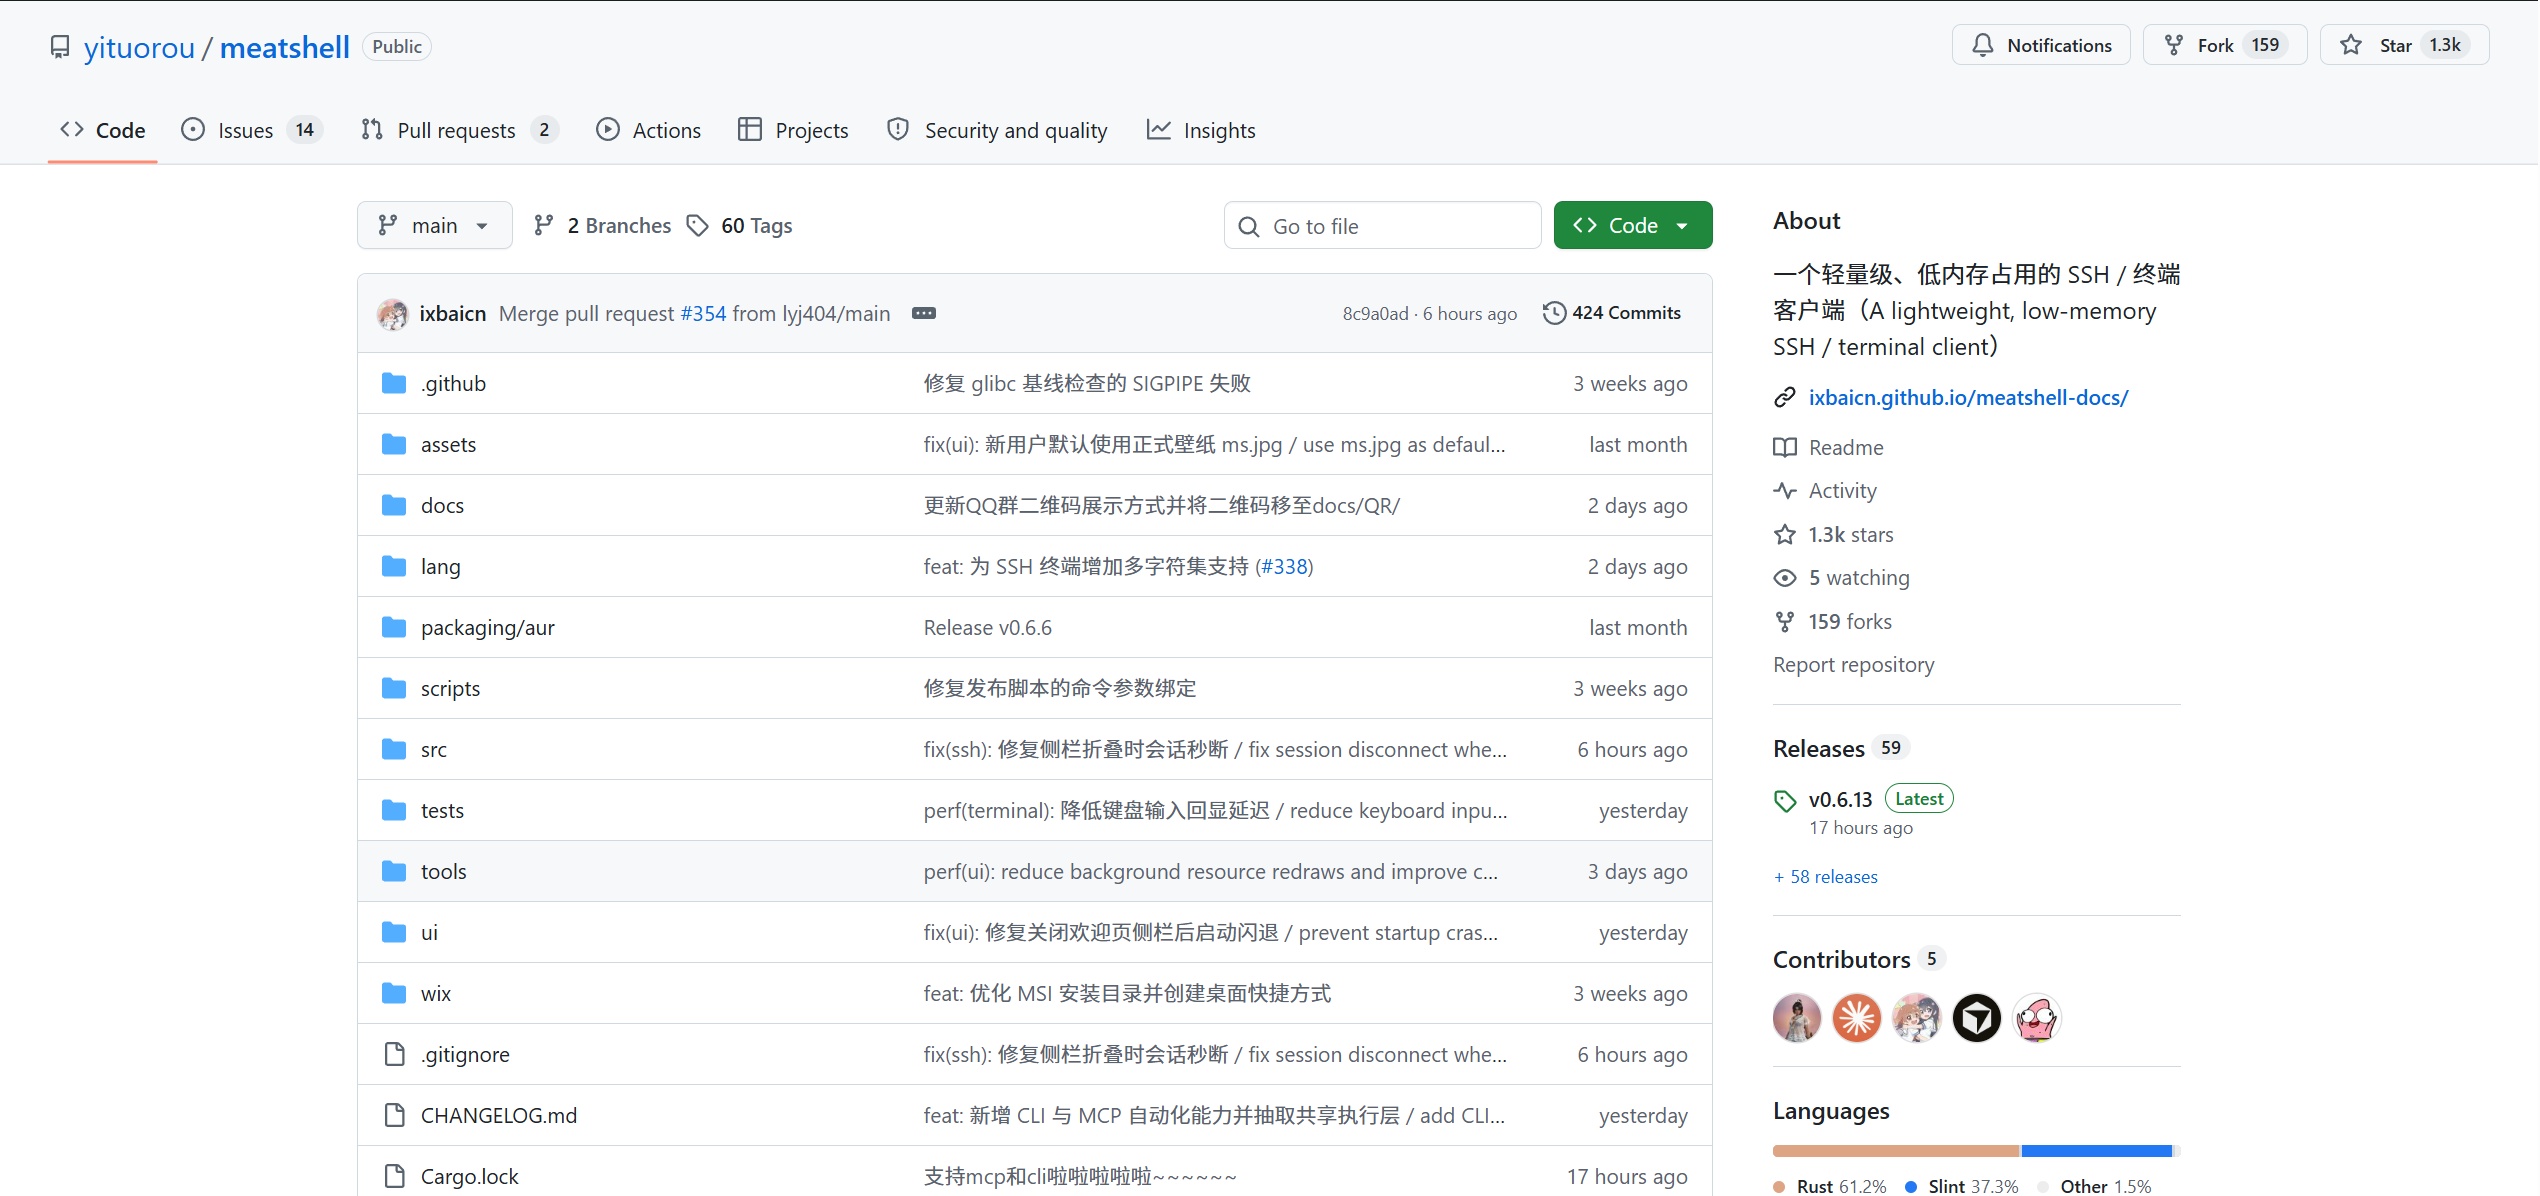This screenshot has width=2540, height=1196.
Task: Click the link icon beside docs URL
Action: click(x=1785, y=398)
